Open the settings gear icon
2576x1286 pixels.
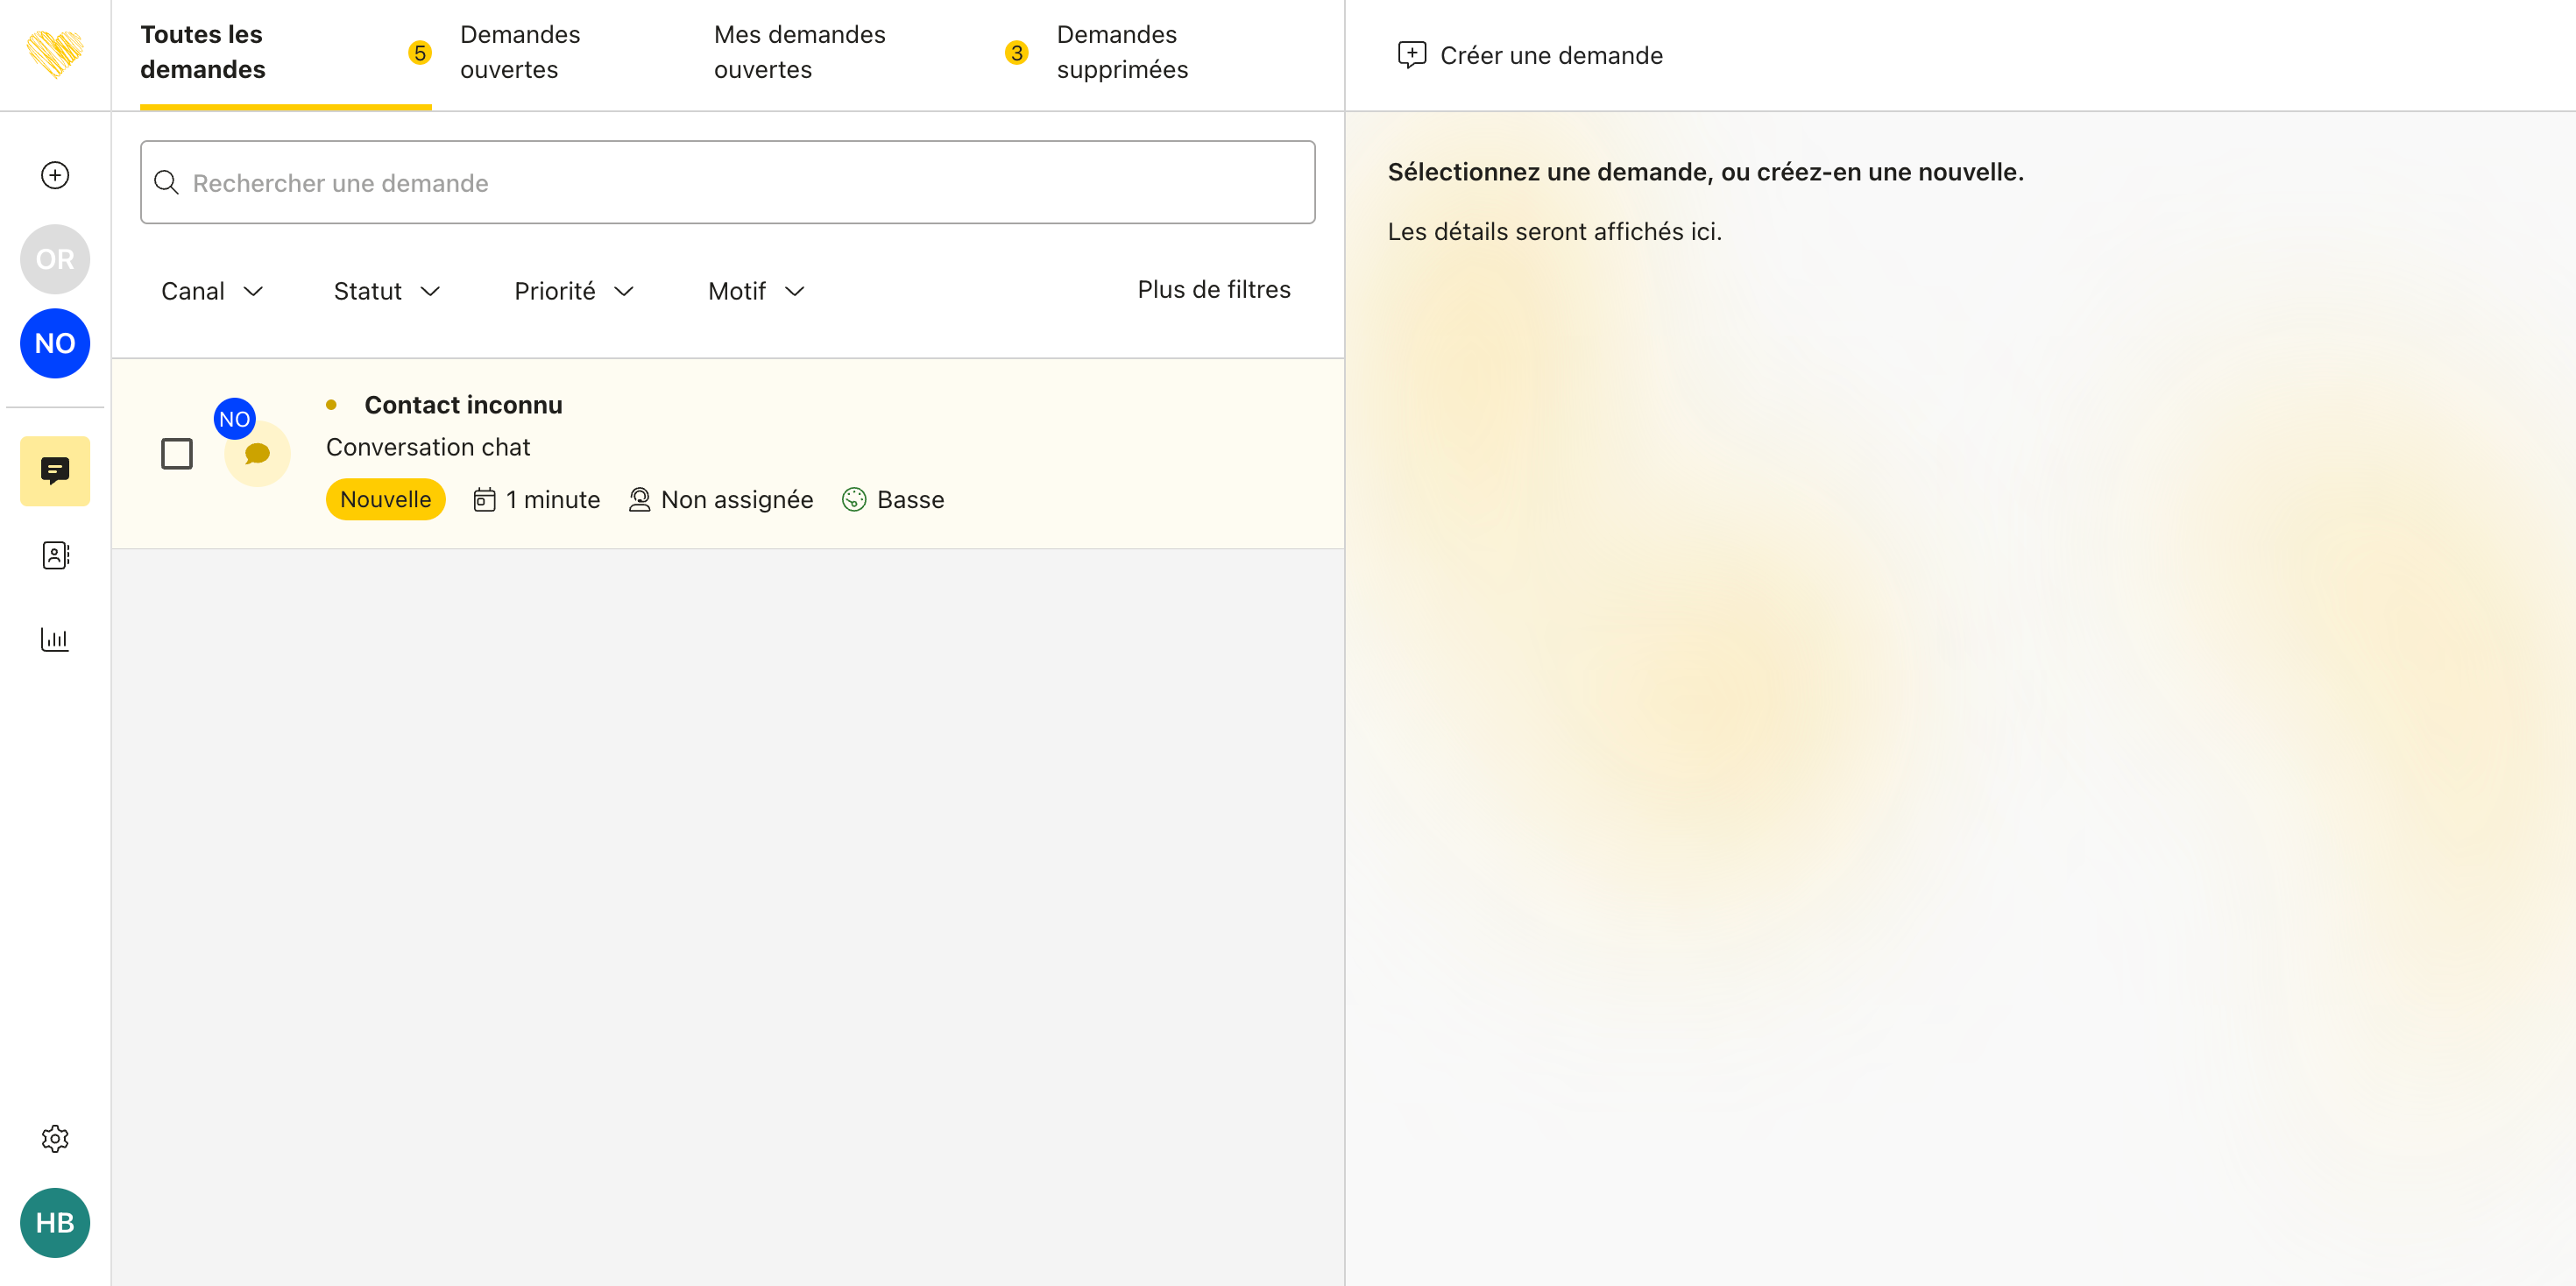click(55, 1138)
